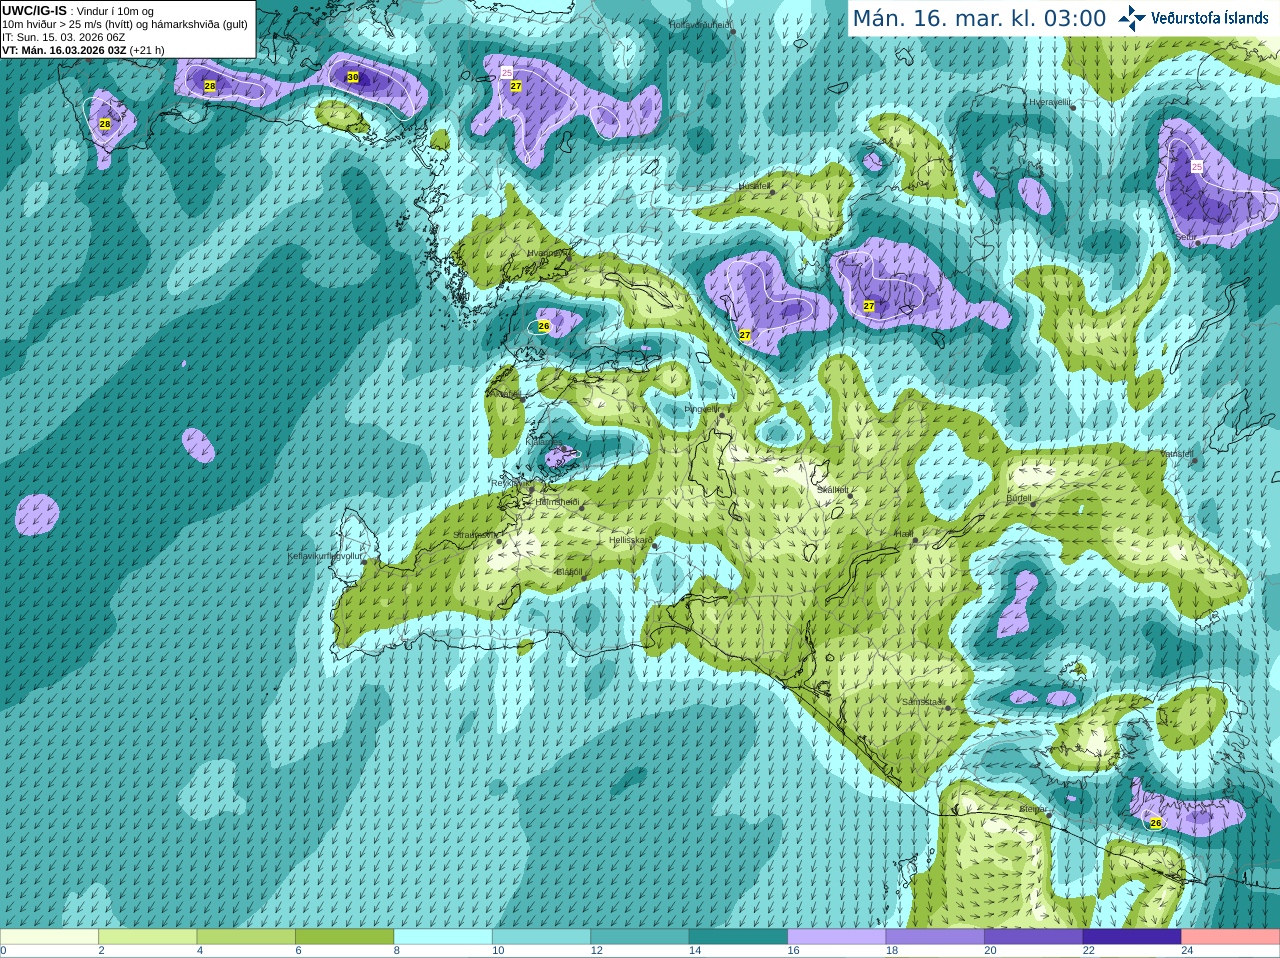Click the 'IT: Sun. 15. 03. 2026 06Z' line

coord(63,37)
